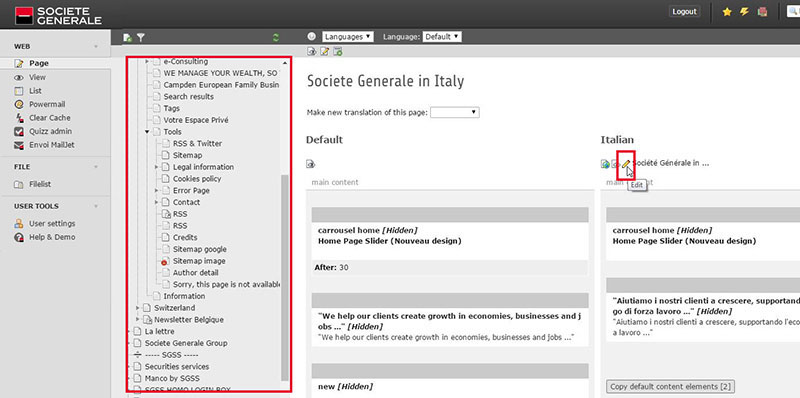Click the Societe Generale logo

coord(59,15)
